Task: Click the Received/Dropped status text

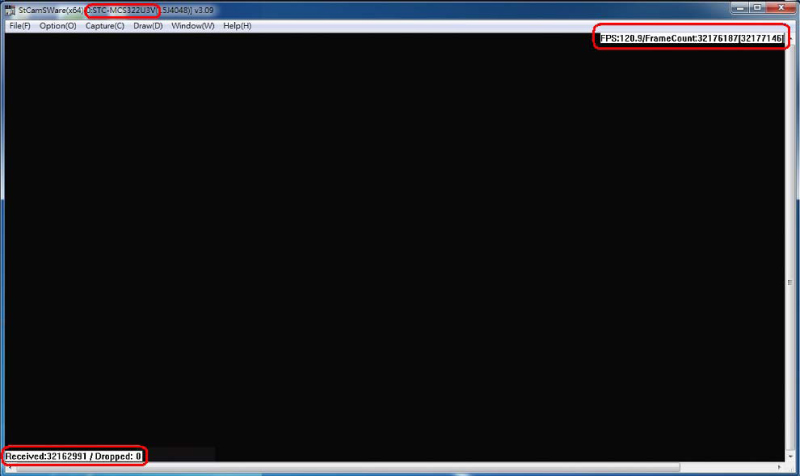Action: 74,456
